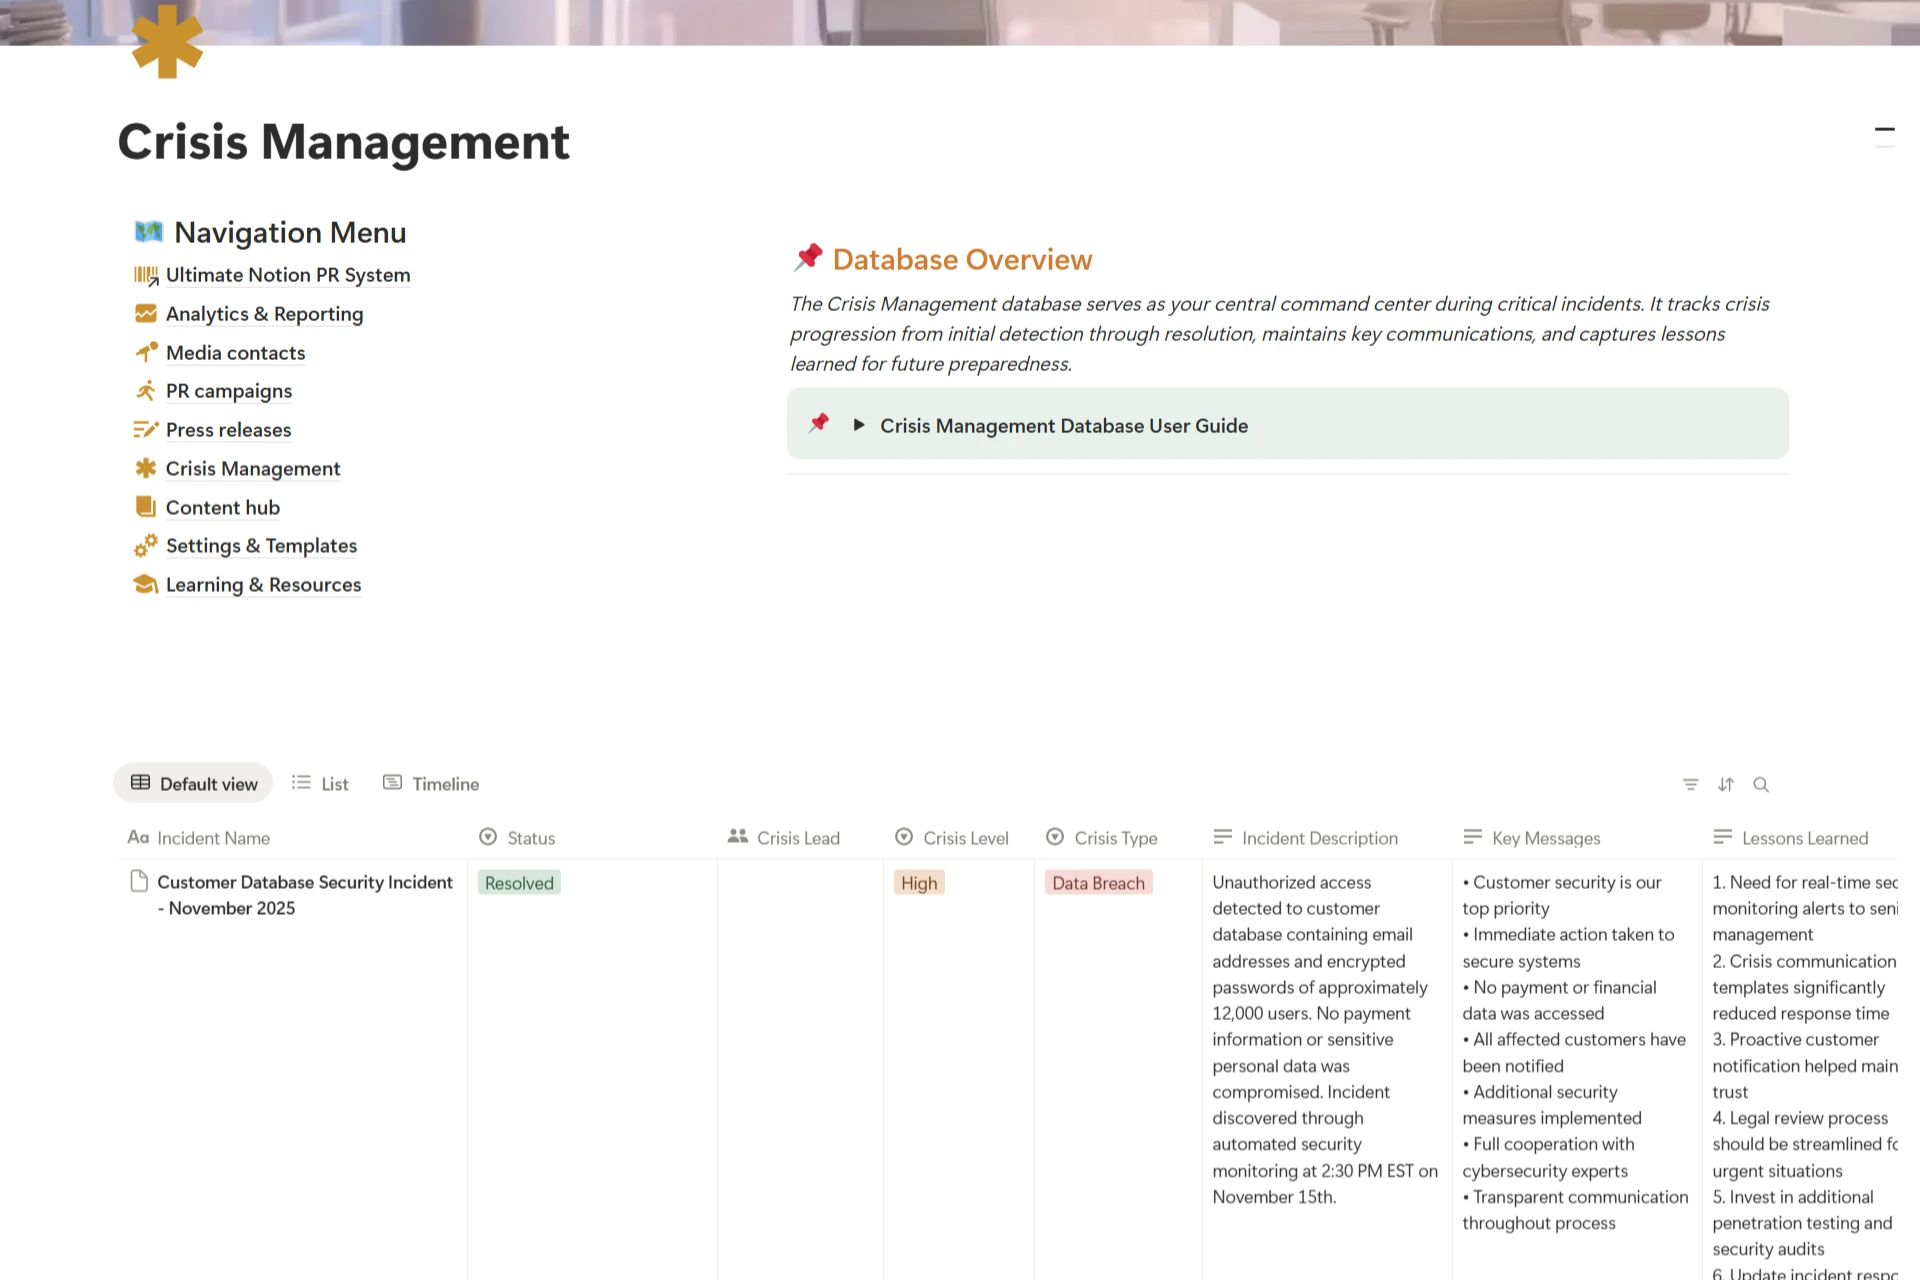
Task: Click the page icon beside Customer Database incident
Action: (139, 881)
